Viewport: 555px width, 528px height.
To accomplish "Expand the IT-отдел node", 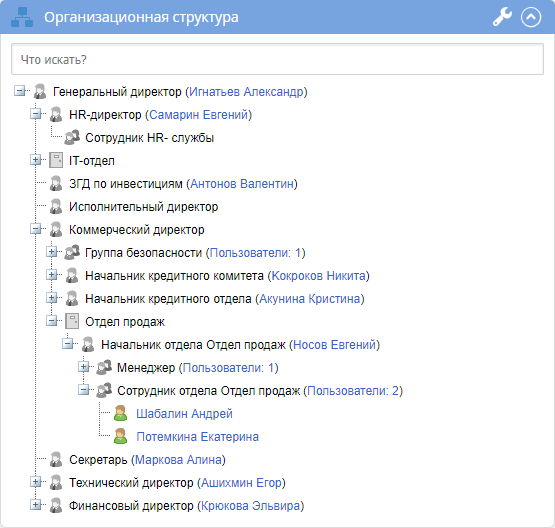I will click(x=35, y=160).
